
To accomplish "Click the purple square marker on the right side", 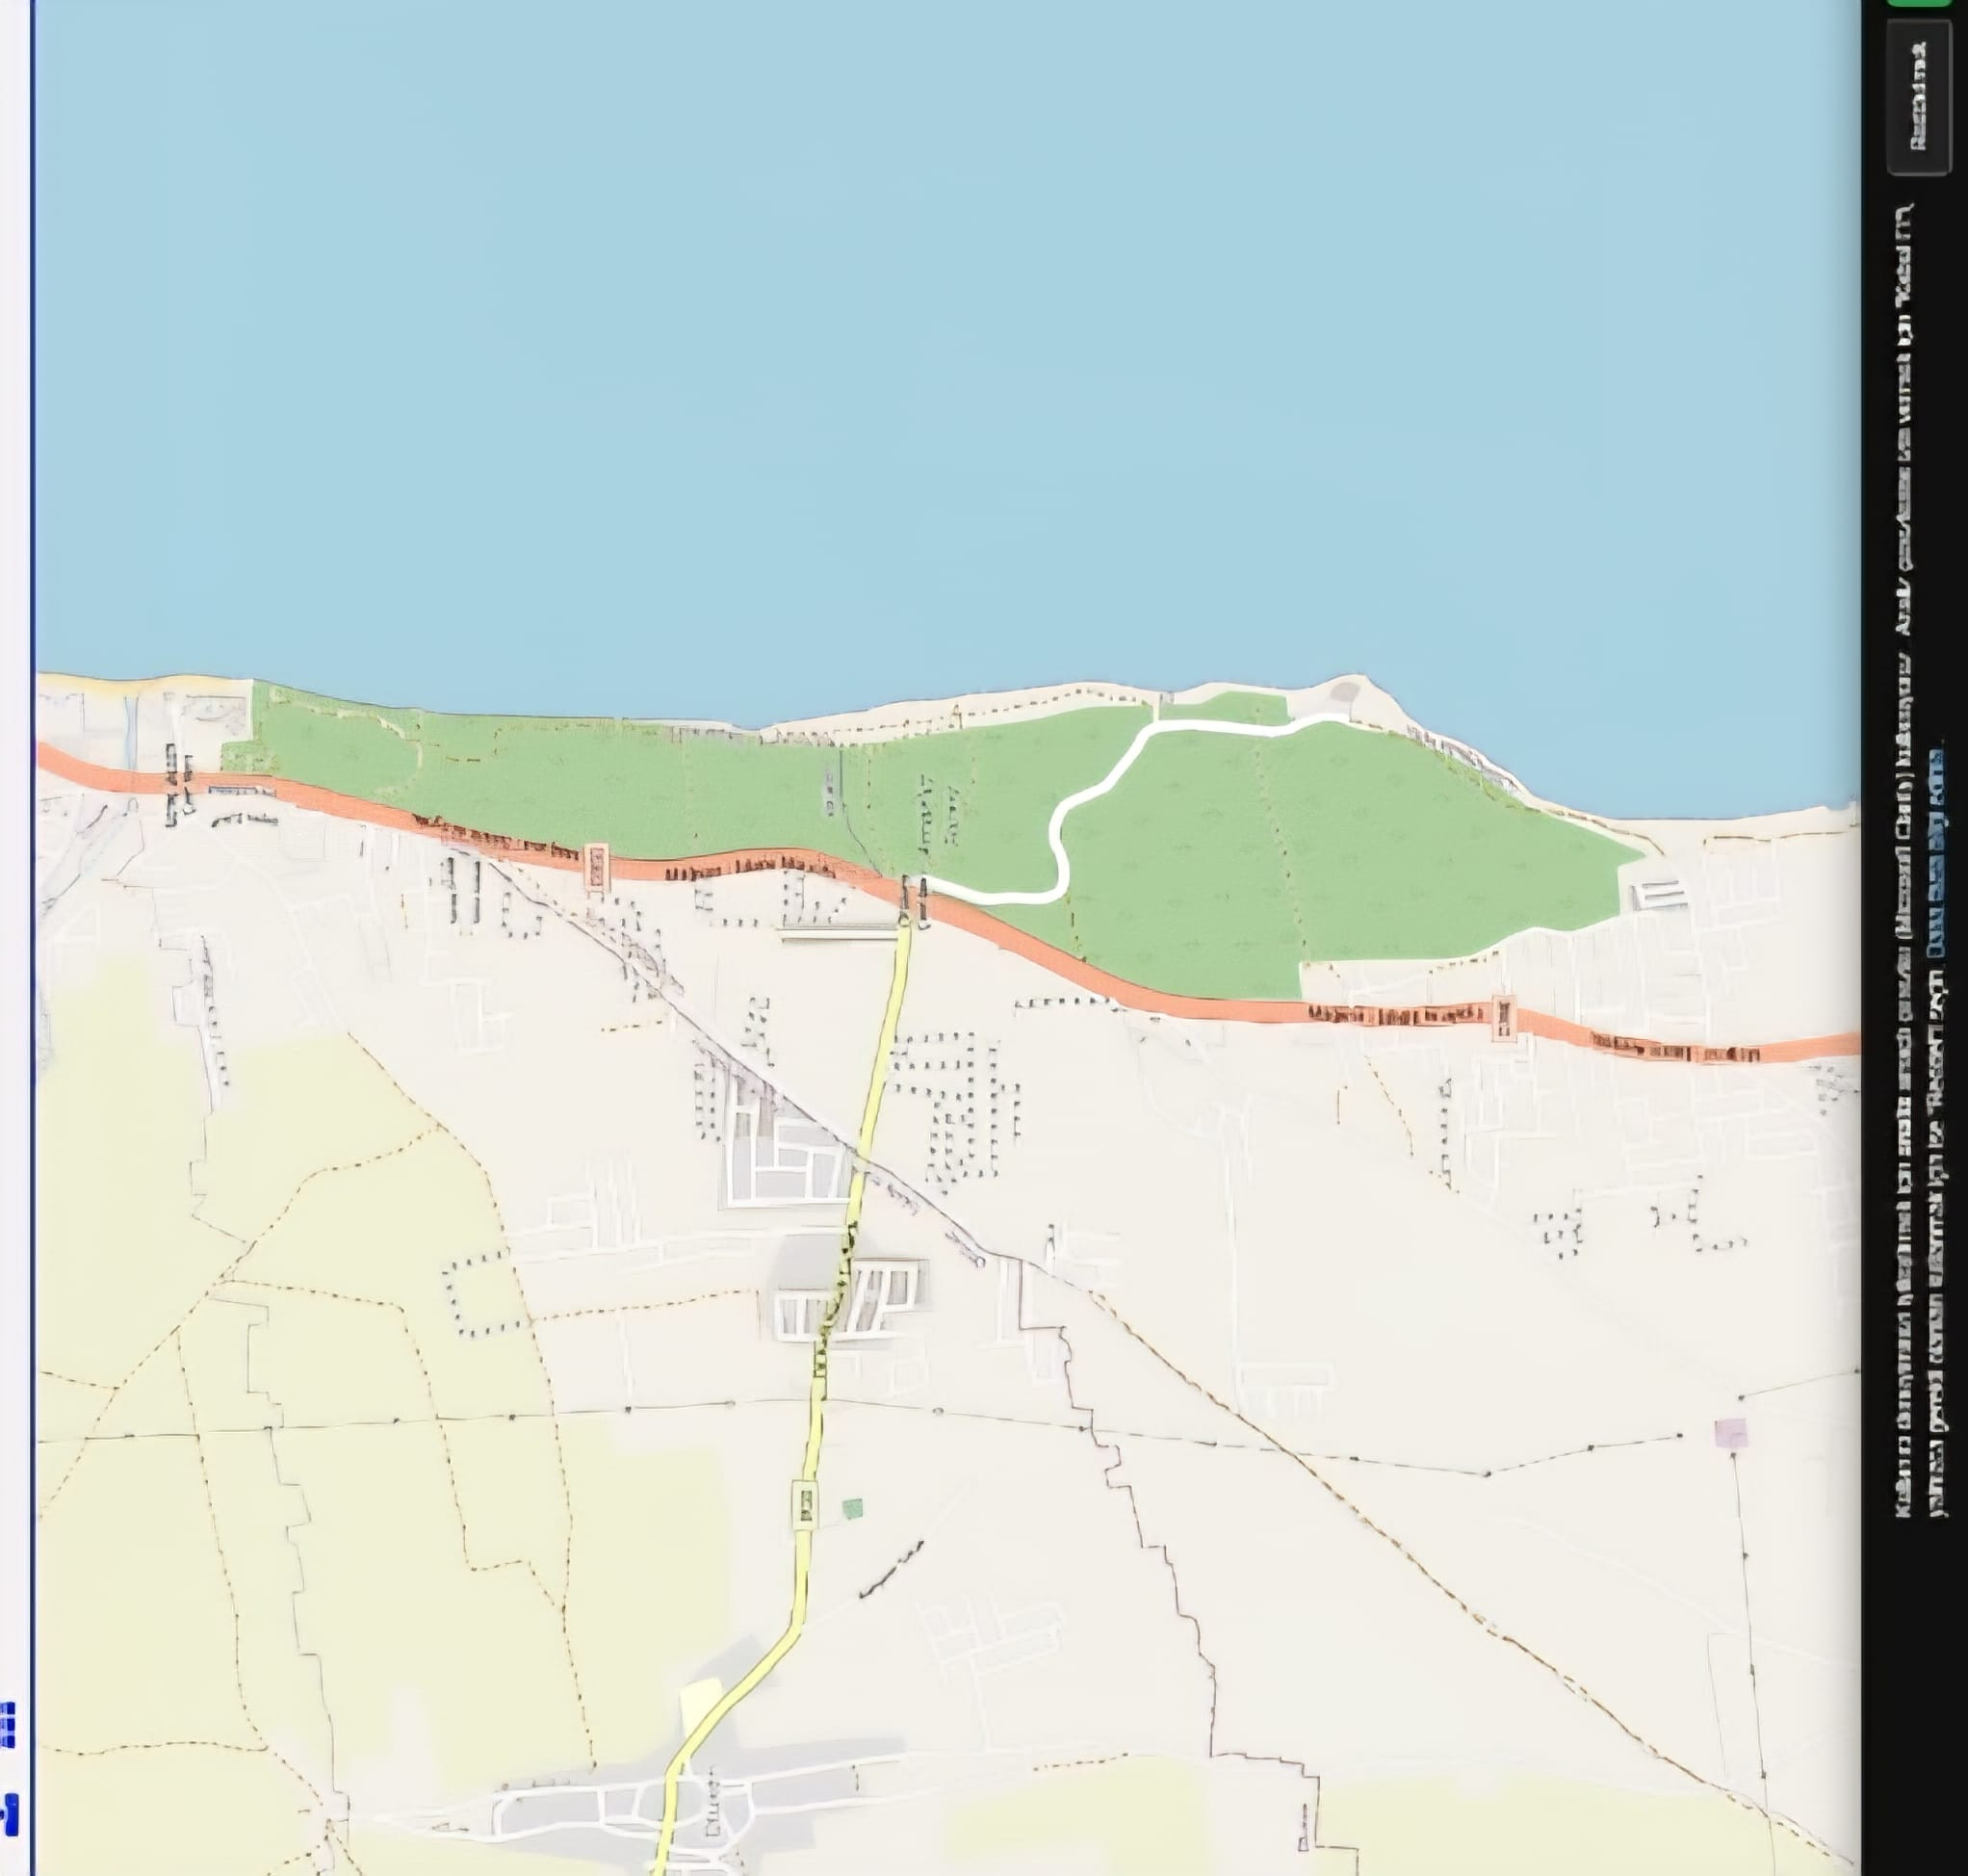I will [1730, 1432].
